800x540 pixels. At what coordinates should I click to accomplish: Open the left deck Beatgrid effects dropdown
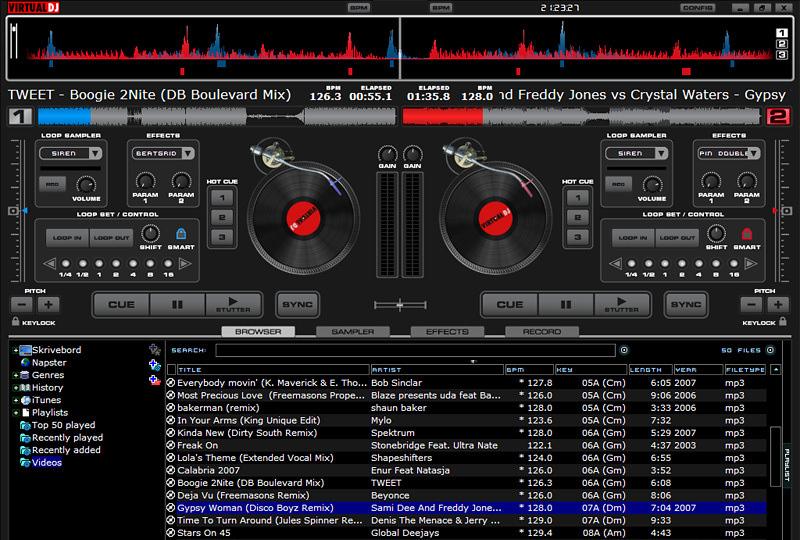(188, 153)
